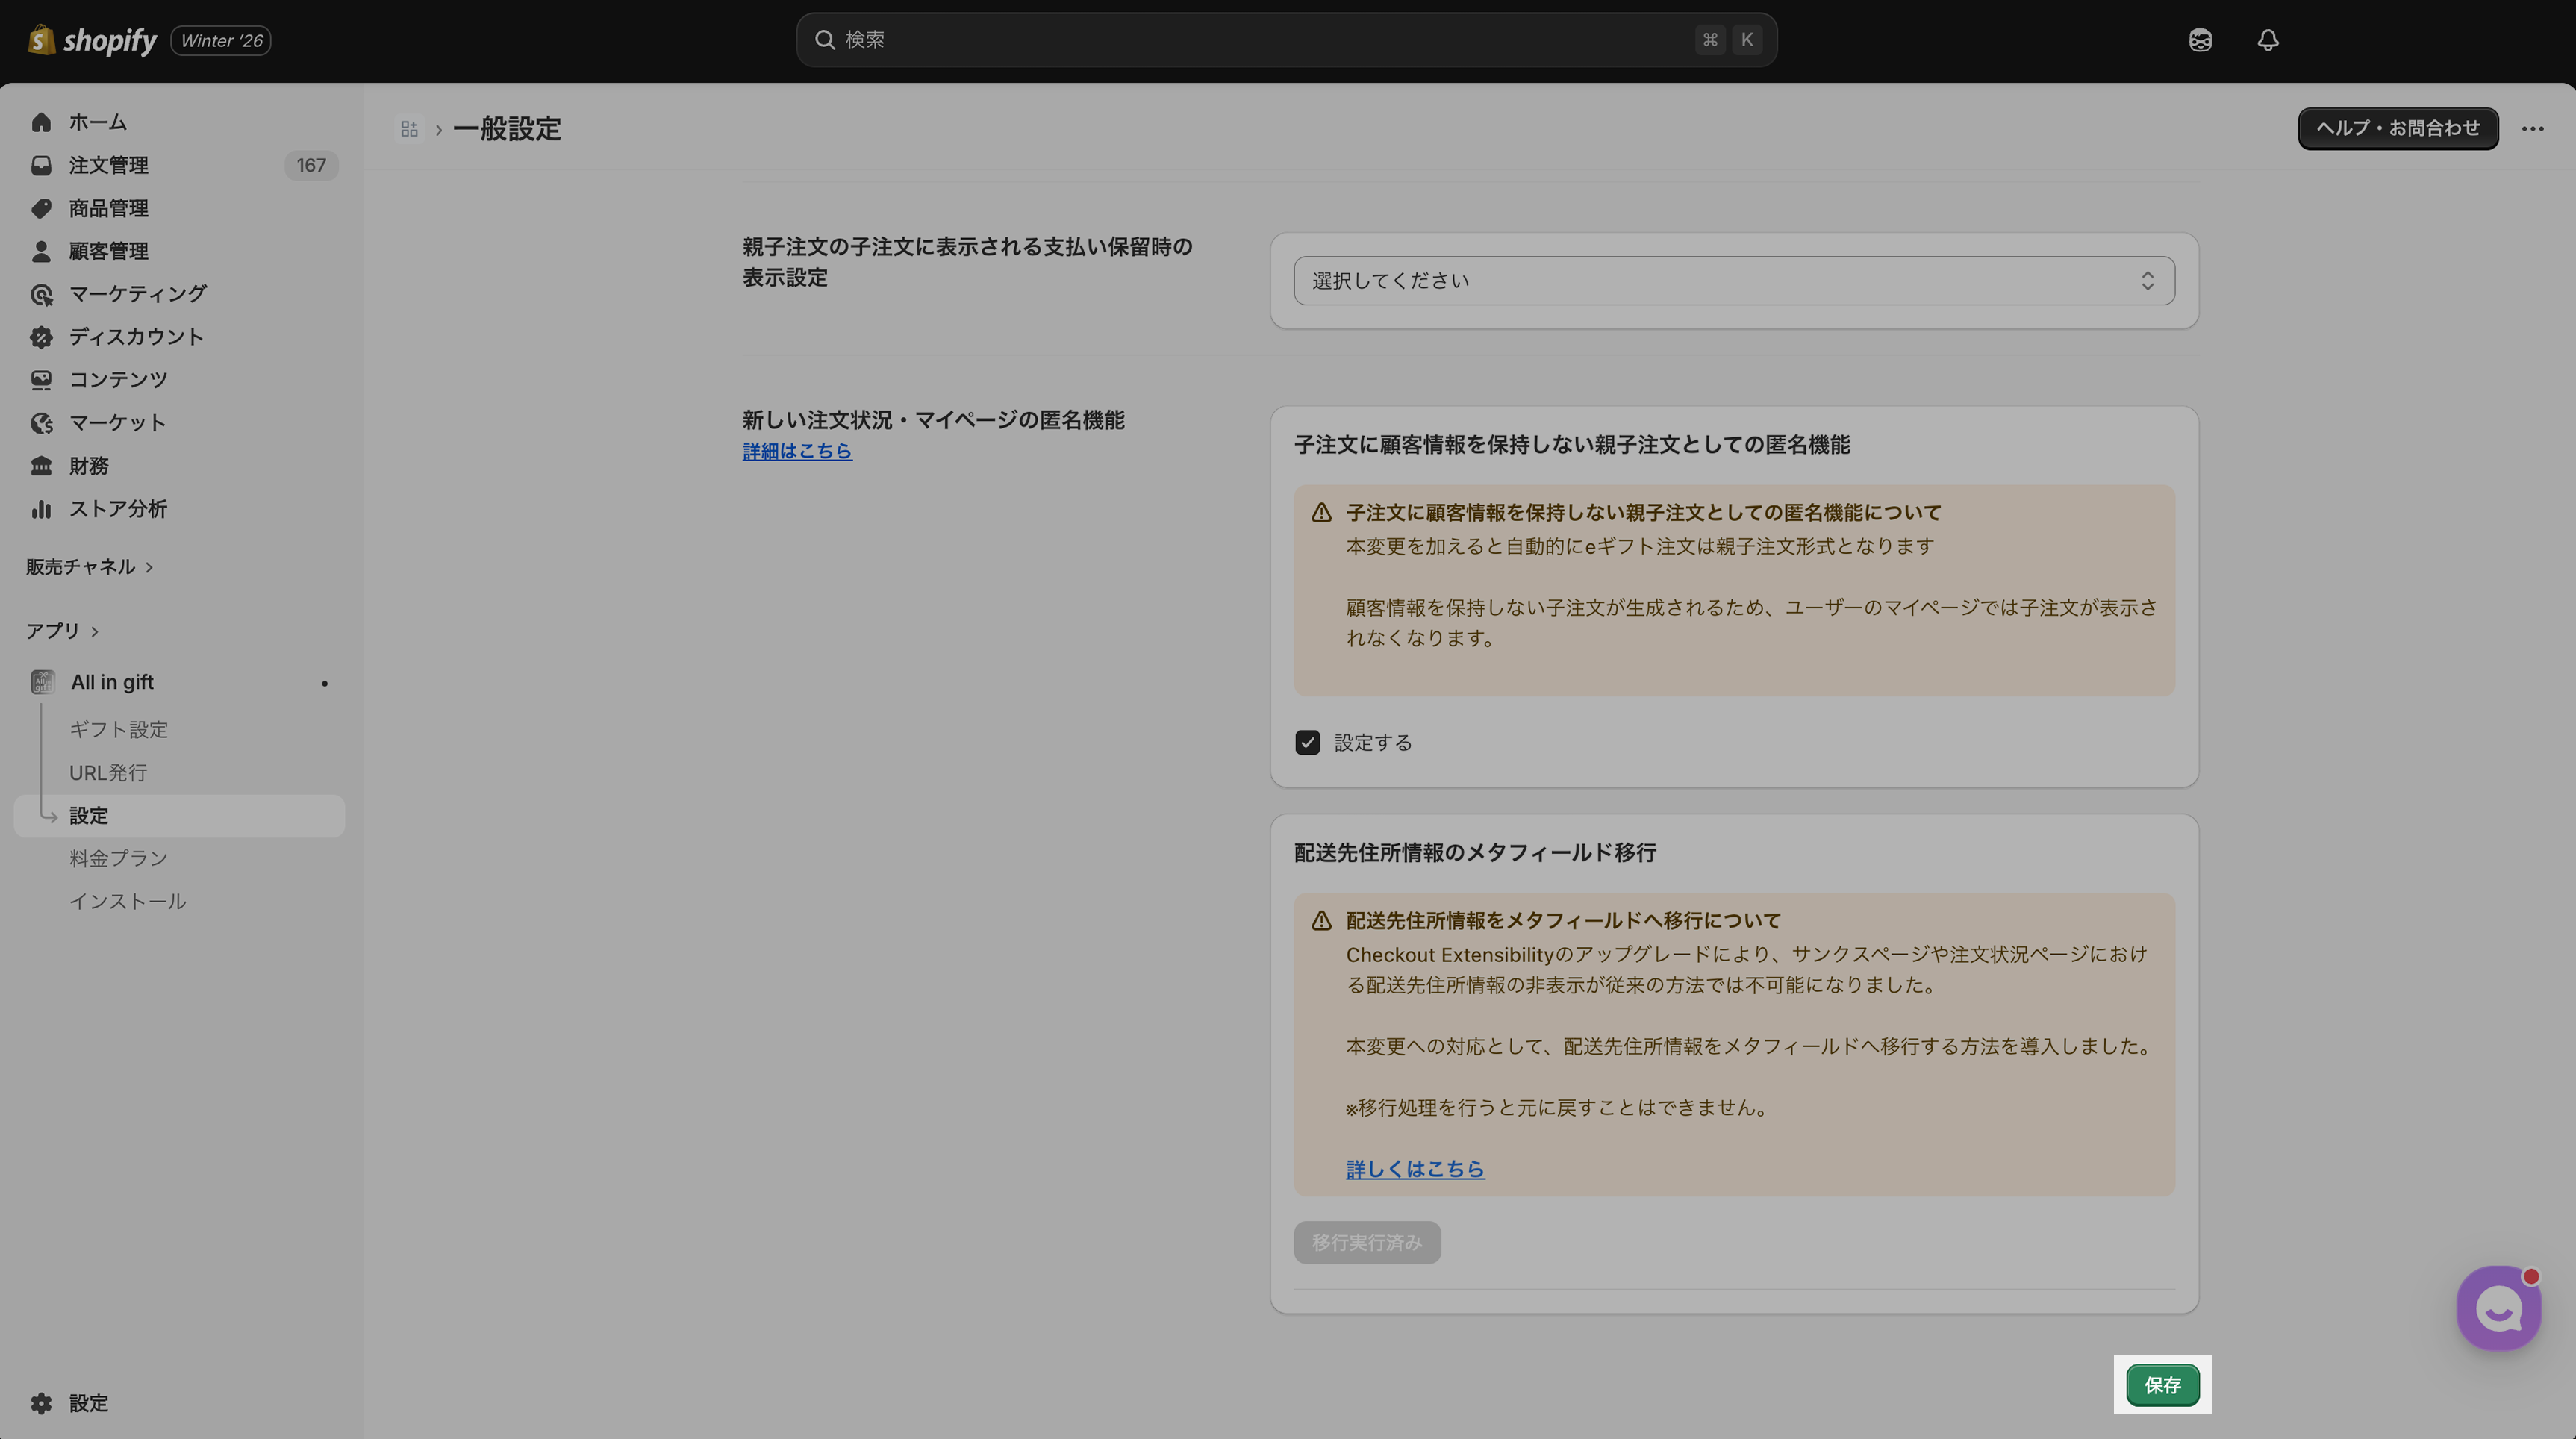Open the 選択してください dropdown
The image size is (2576, 1439).
tap(1733, 281)
